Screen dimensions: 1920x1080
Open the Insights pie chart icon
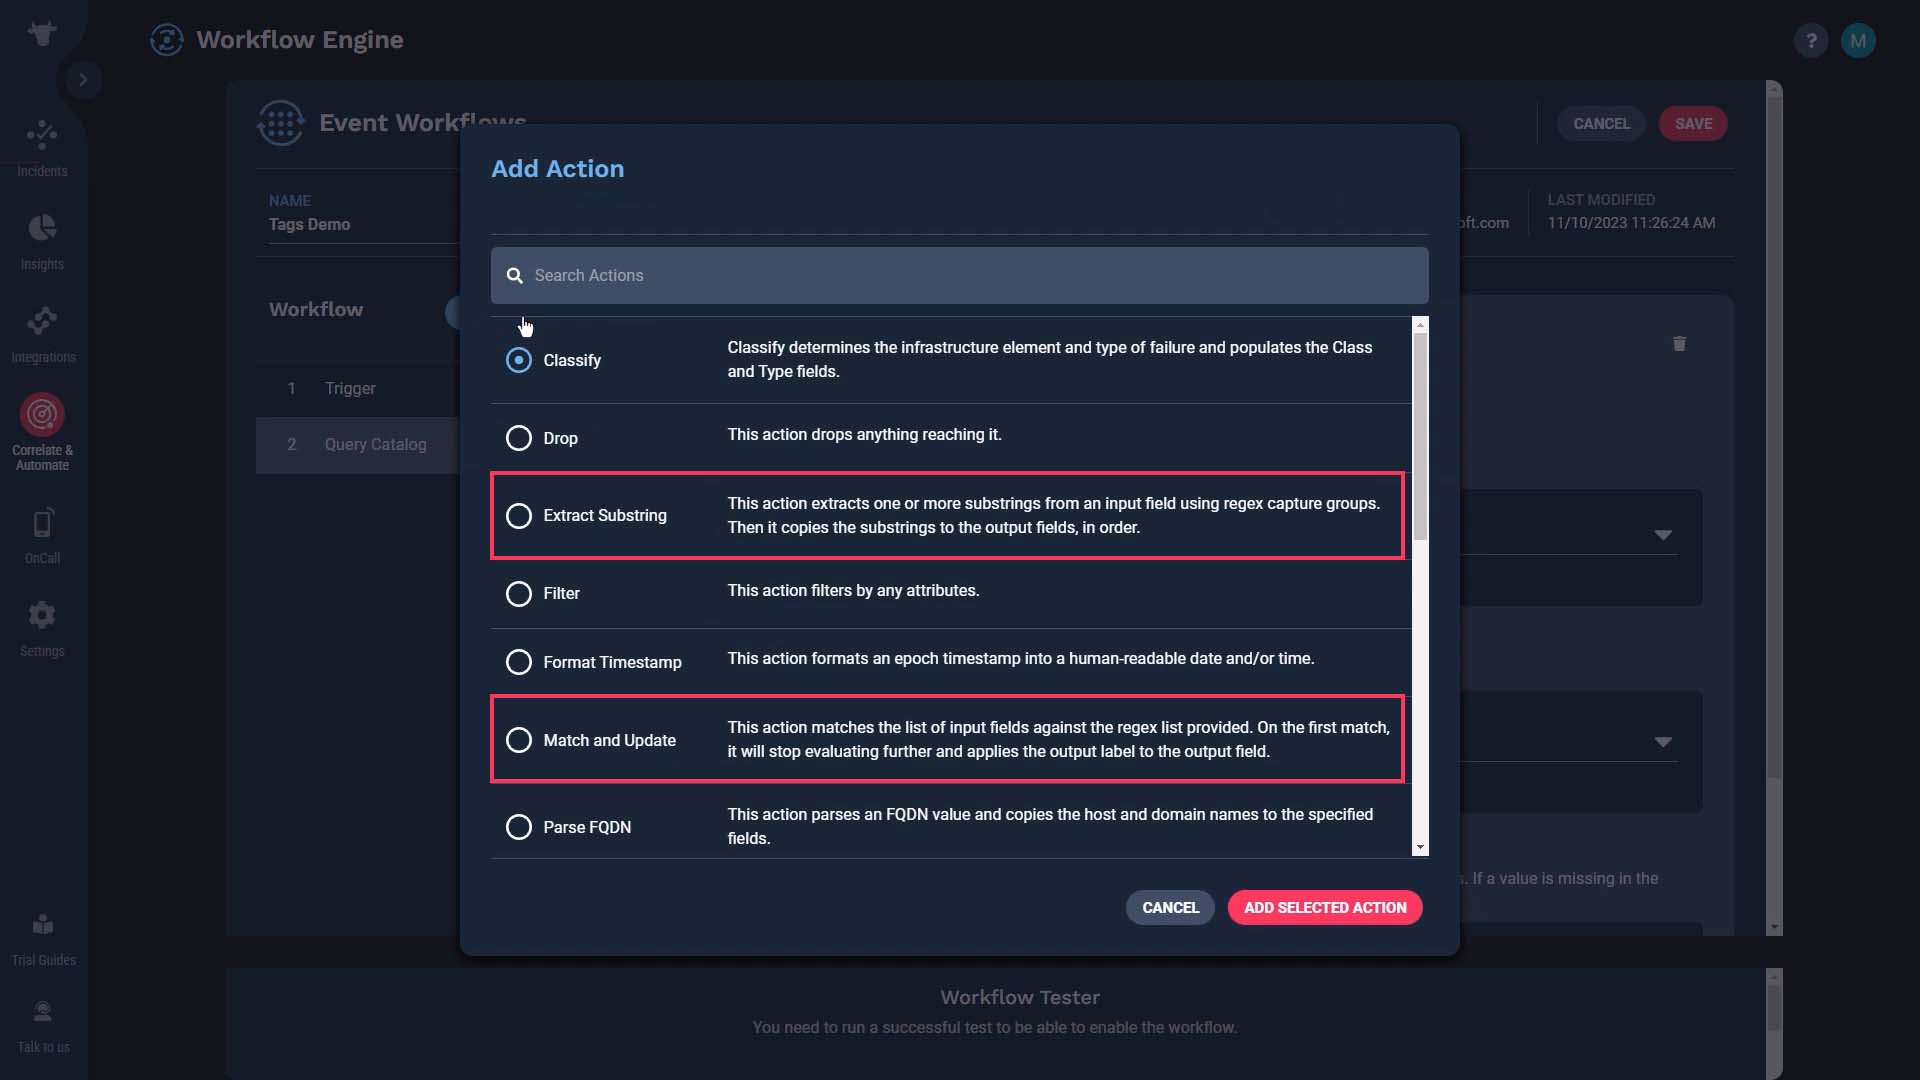pyautogui.click(x=42, y=228)
